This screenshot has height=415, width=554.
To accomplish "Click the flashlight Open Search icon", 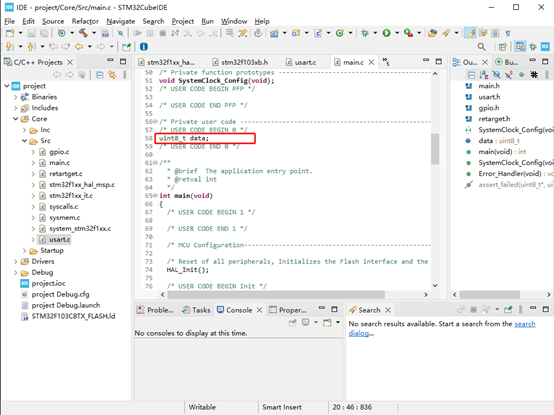I will pos(446,33).
